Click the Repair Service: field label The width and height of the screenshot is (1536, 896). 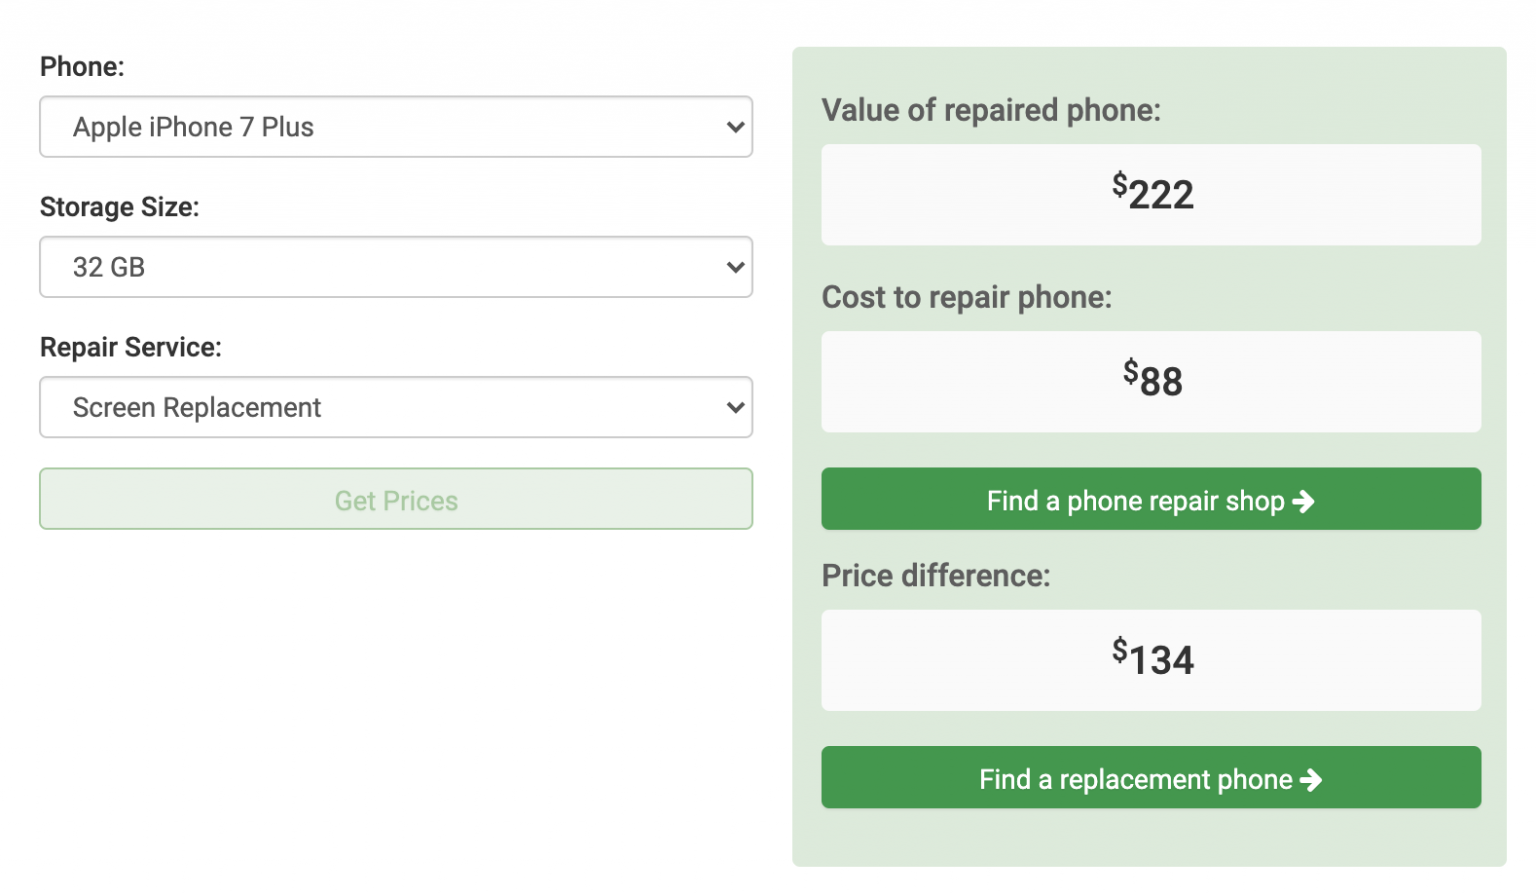(131, 348)
